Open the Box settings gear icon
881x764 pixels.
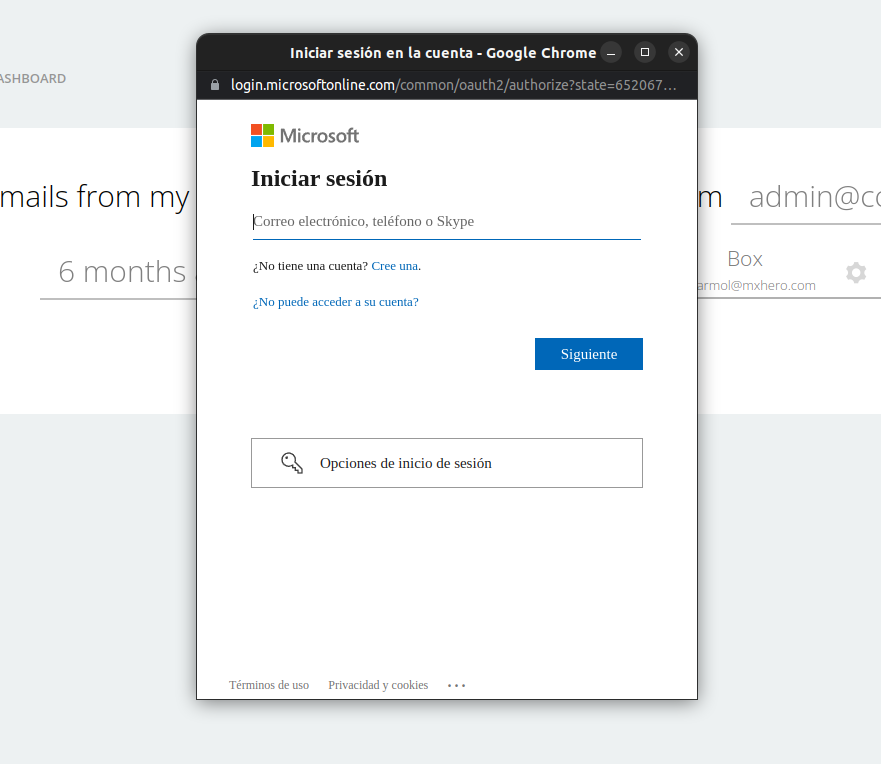coord(856,272)
